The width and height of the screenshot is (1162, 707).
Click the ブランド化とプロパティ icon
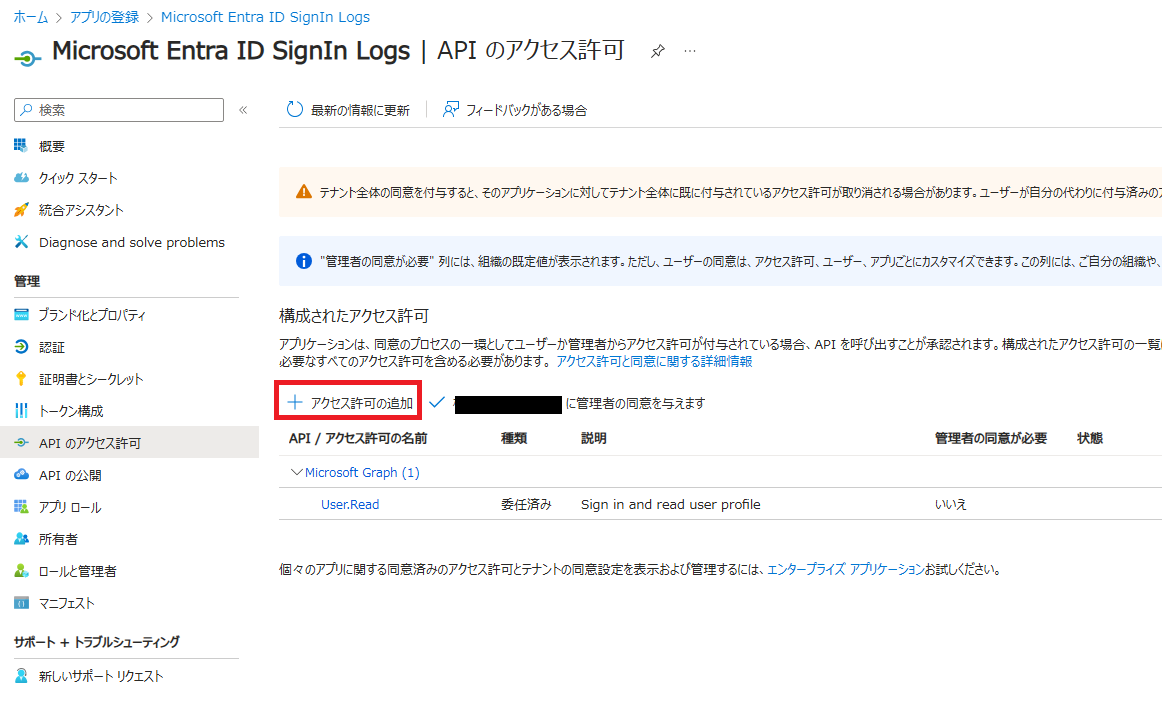21,314
